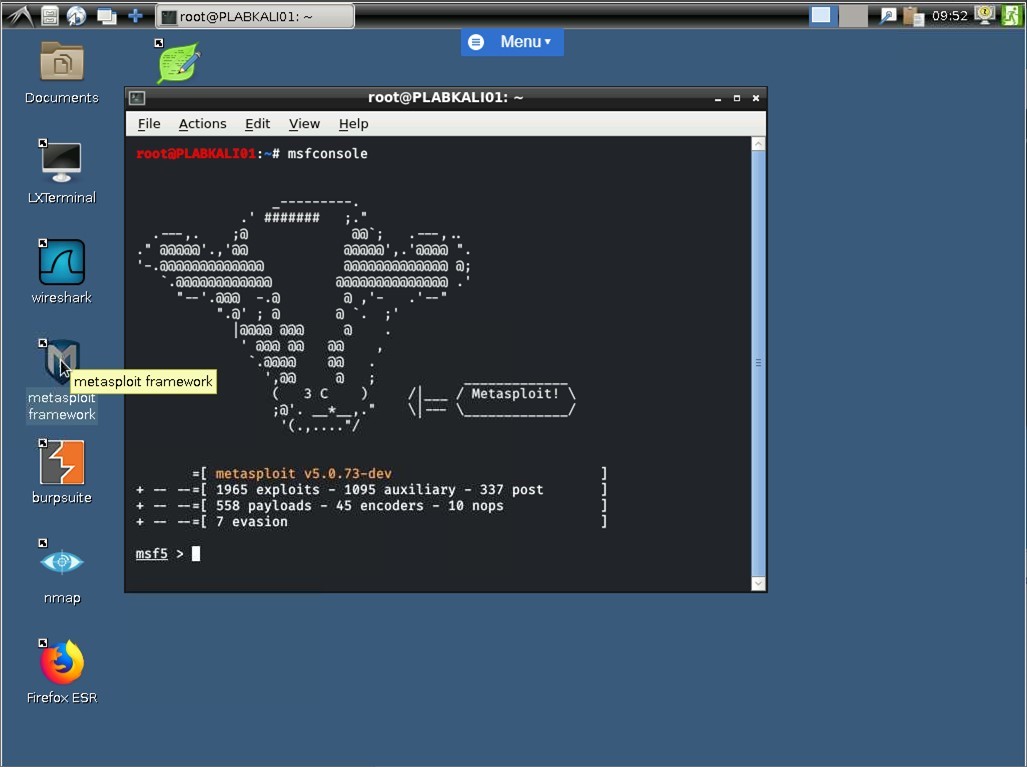Open the Documents folder icon
This screenshot has height=767, width=1027.
pos(61,63)
